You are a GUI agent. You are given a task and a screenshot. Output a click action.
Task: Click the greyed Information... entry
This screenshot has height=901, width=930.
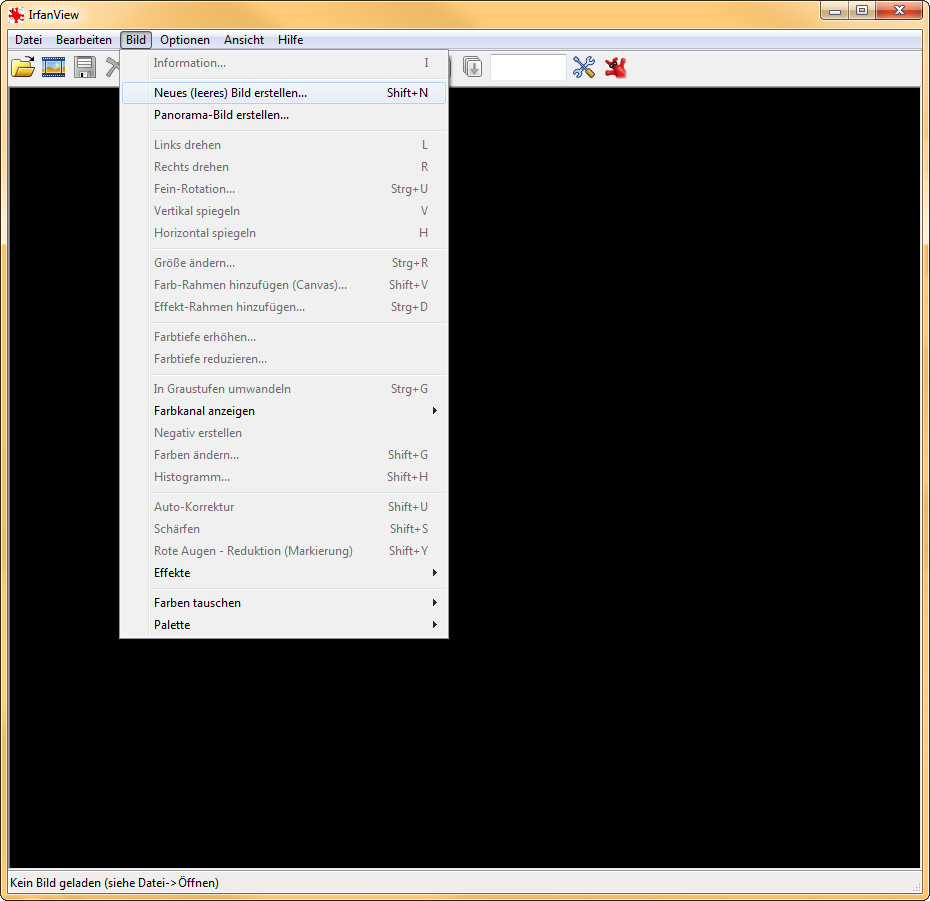284,63
